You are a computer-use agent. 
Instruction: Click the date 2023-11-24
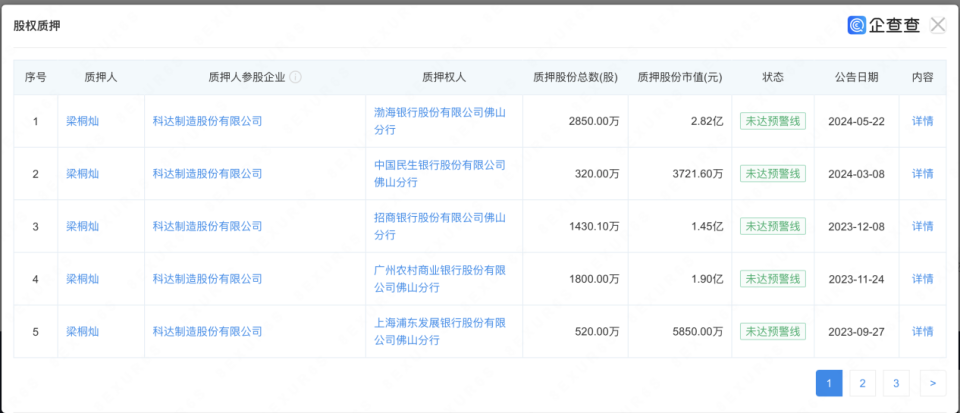[856, 279]
